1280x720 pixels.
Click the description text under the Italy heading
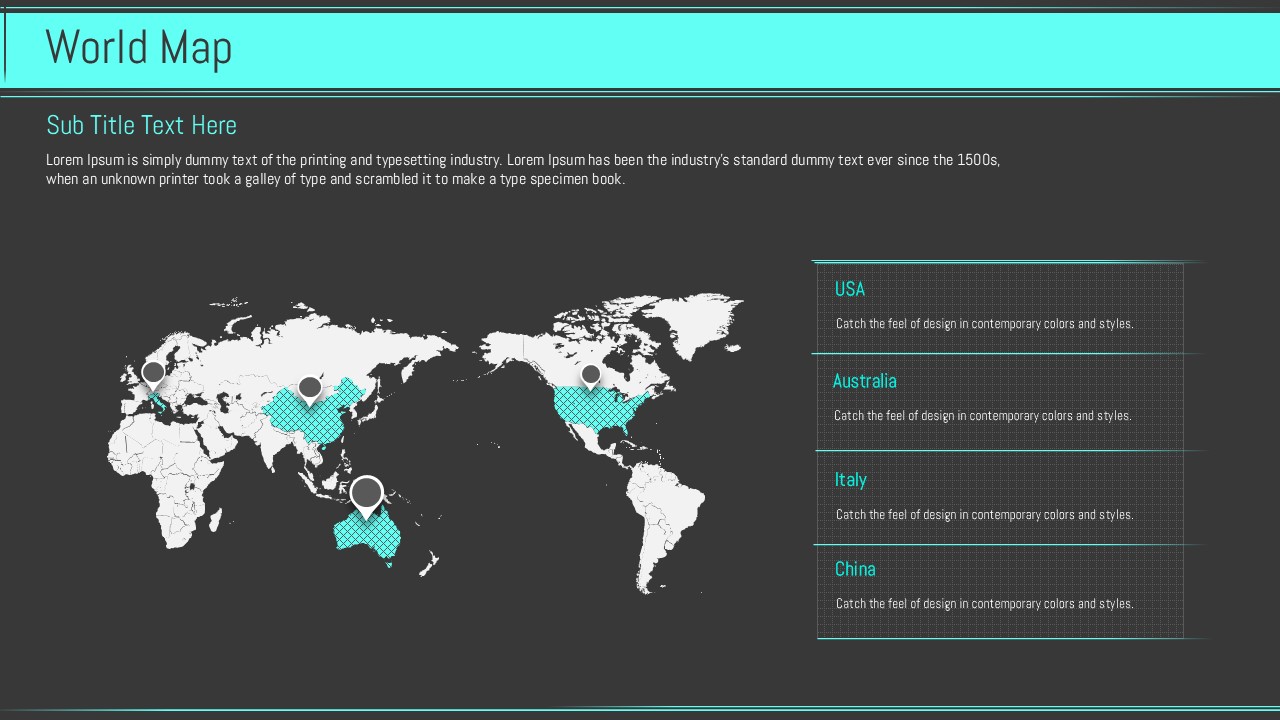984,515
